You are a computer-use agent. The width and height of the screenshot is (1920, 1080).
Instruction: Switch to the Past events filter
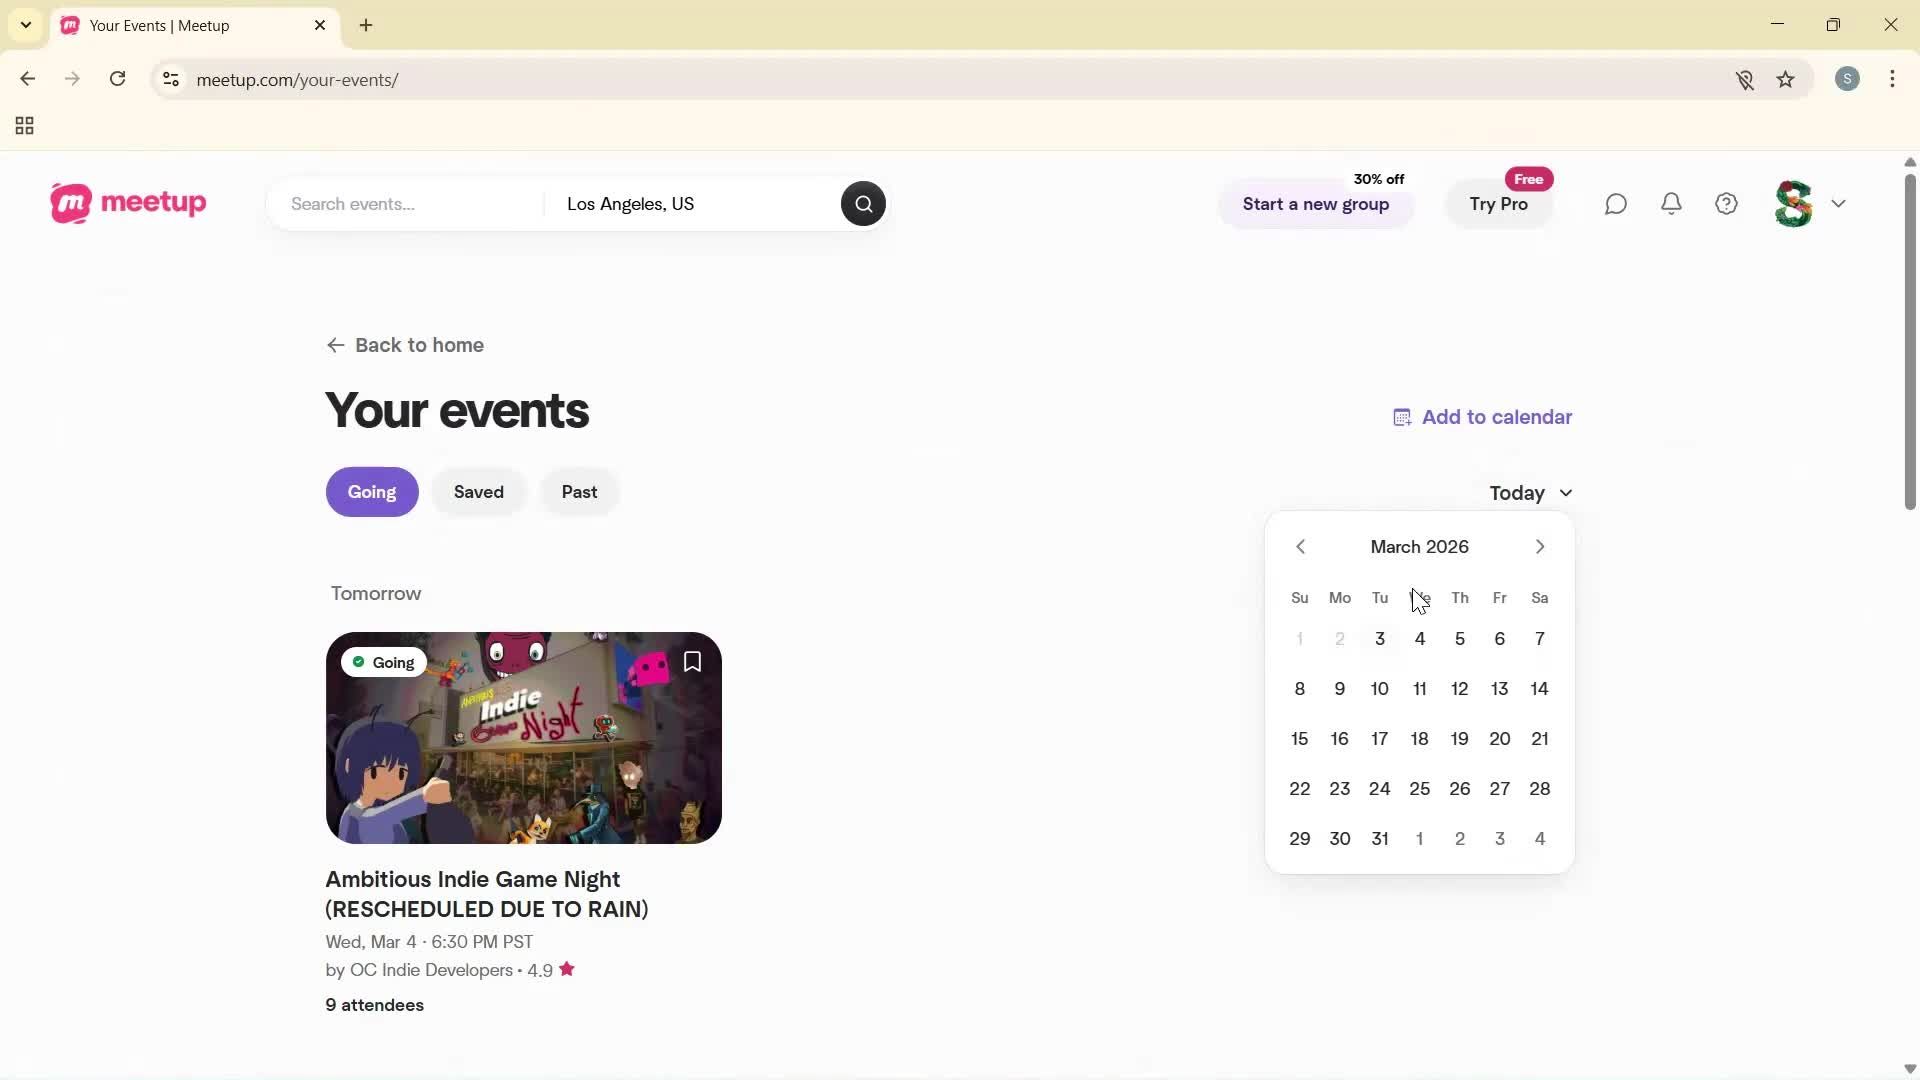pos(579,491)
